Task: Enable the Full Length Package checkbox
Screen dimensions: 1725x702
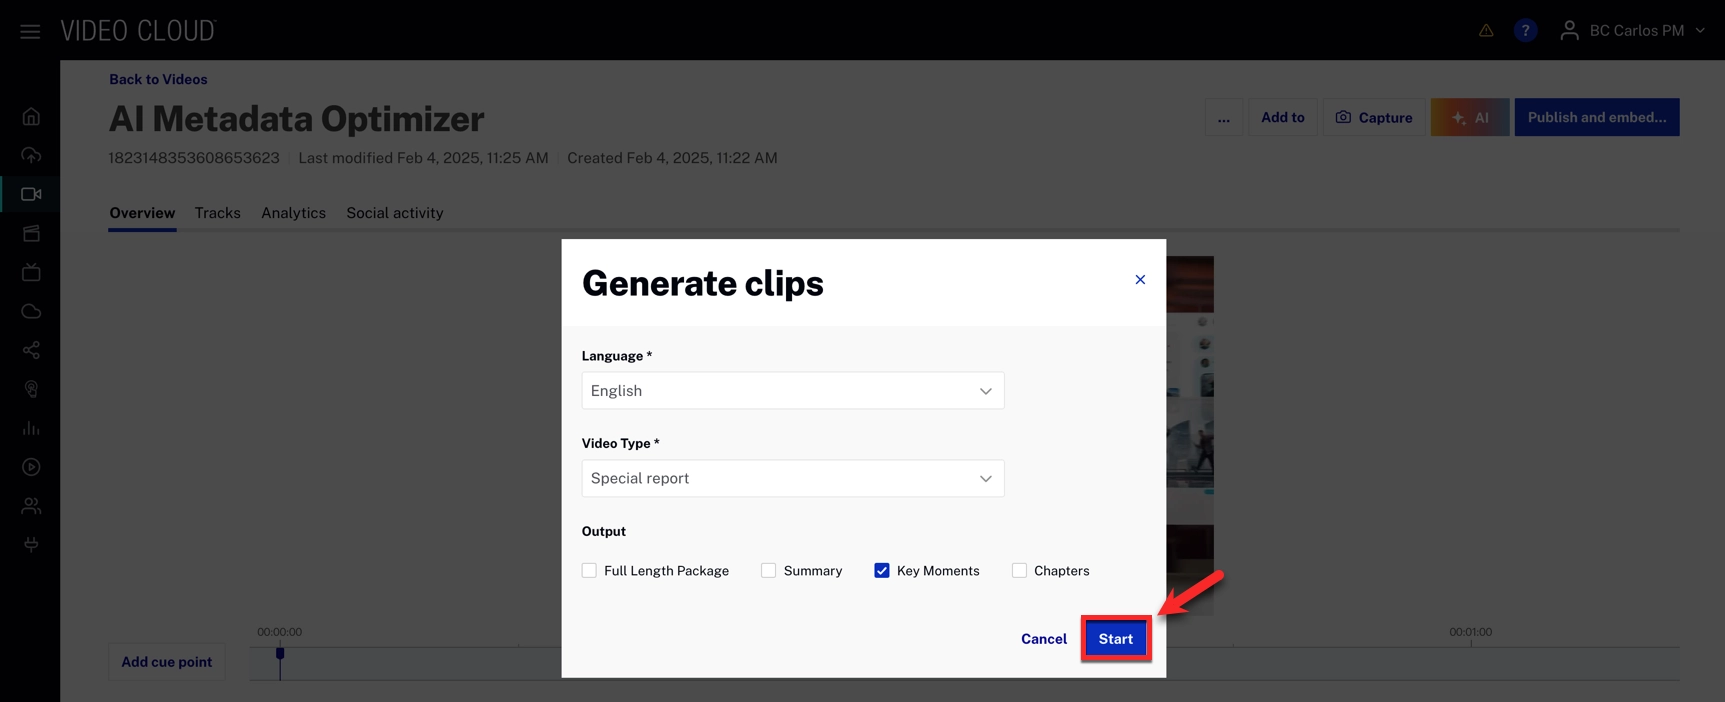Action: 589,571
